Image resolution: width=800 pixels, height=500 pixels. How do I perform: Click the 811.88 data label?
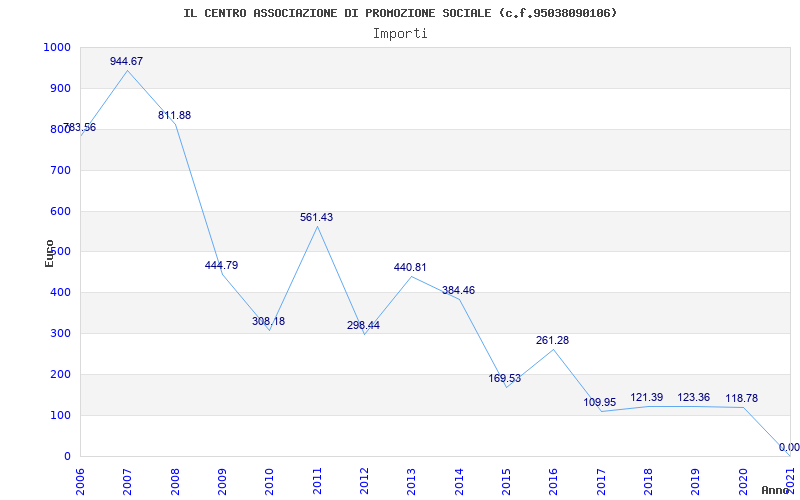tap(174, 115)
